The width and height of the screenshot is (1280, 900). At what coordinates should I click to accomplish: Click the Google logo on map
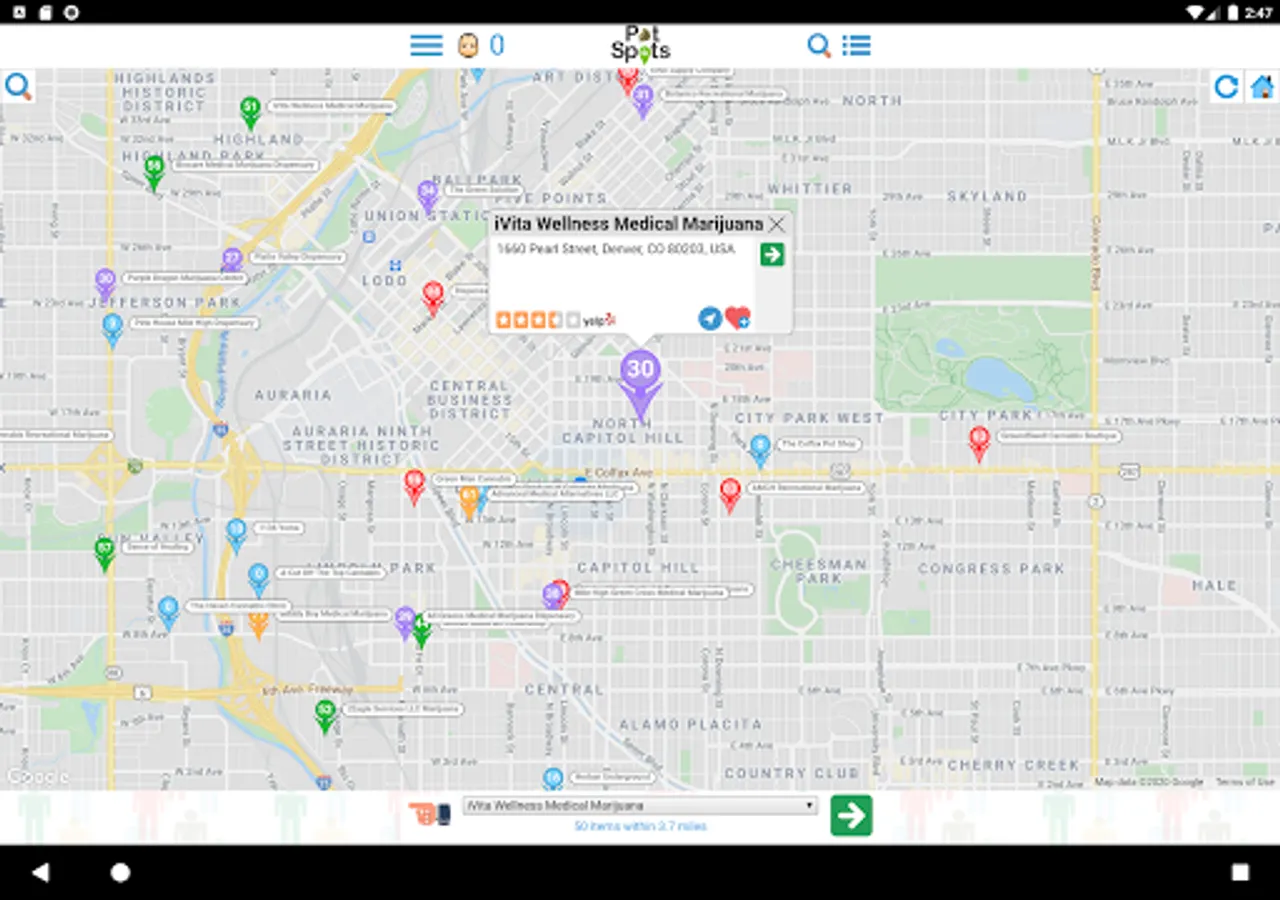click(38, 776)
